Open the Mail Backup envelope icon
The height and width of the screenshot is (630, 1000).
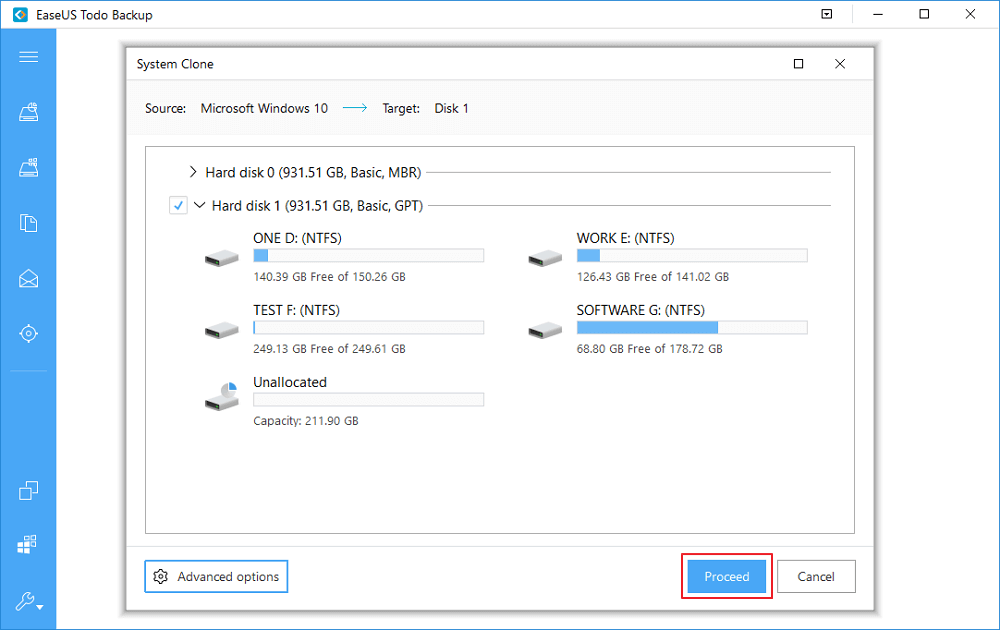28,279
